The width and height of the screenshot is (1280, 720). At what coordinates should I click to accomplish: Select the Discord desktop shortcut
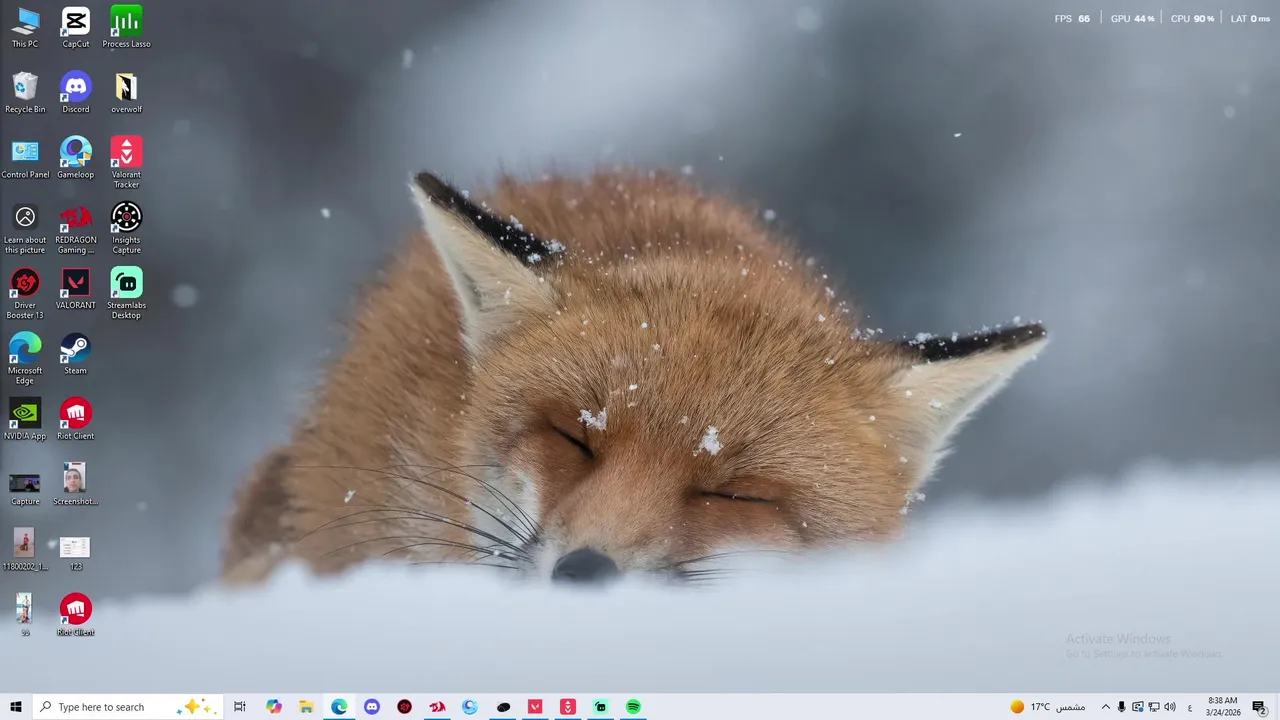pos(76,93)
